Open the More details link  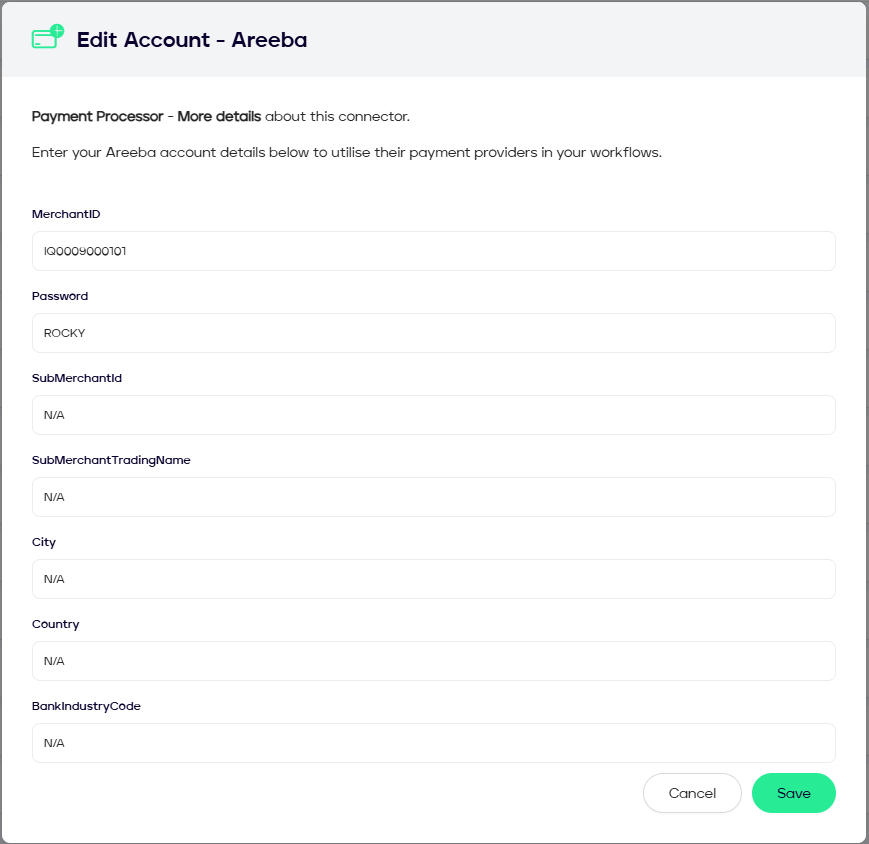(x=219, y=117)
